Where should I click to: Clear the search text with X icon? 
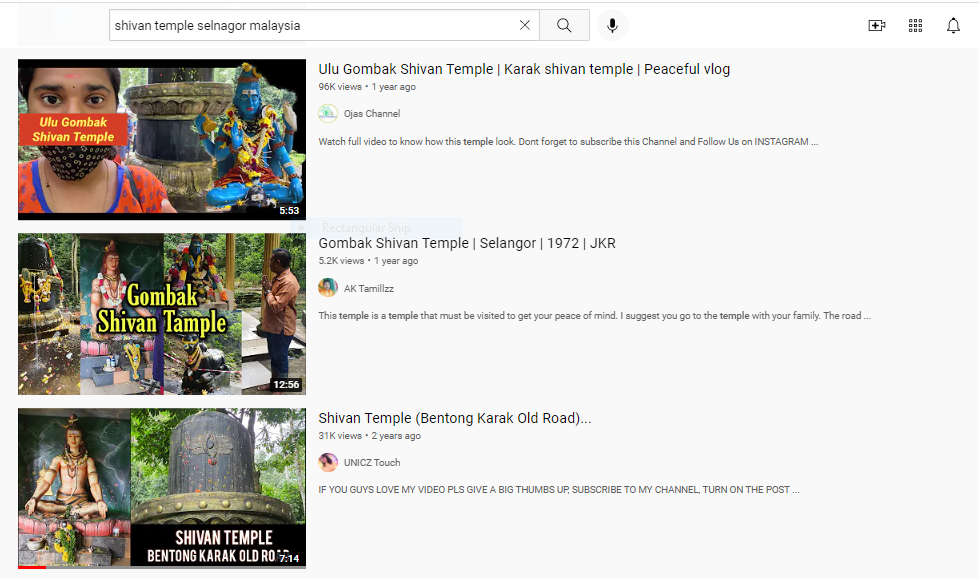[x=525, y=26]
